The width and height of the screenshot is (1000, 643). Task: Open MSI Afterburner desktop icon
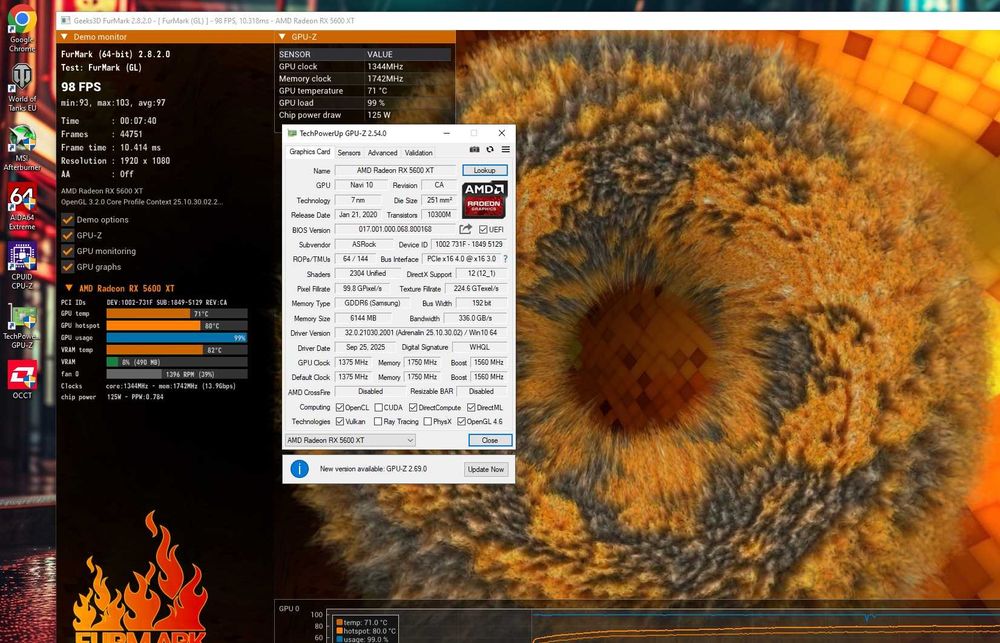[x=22, y=147]
